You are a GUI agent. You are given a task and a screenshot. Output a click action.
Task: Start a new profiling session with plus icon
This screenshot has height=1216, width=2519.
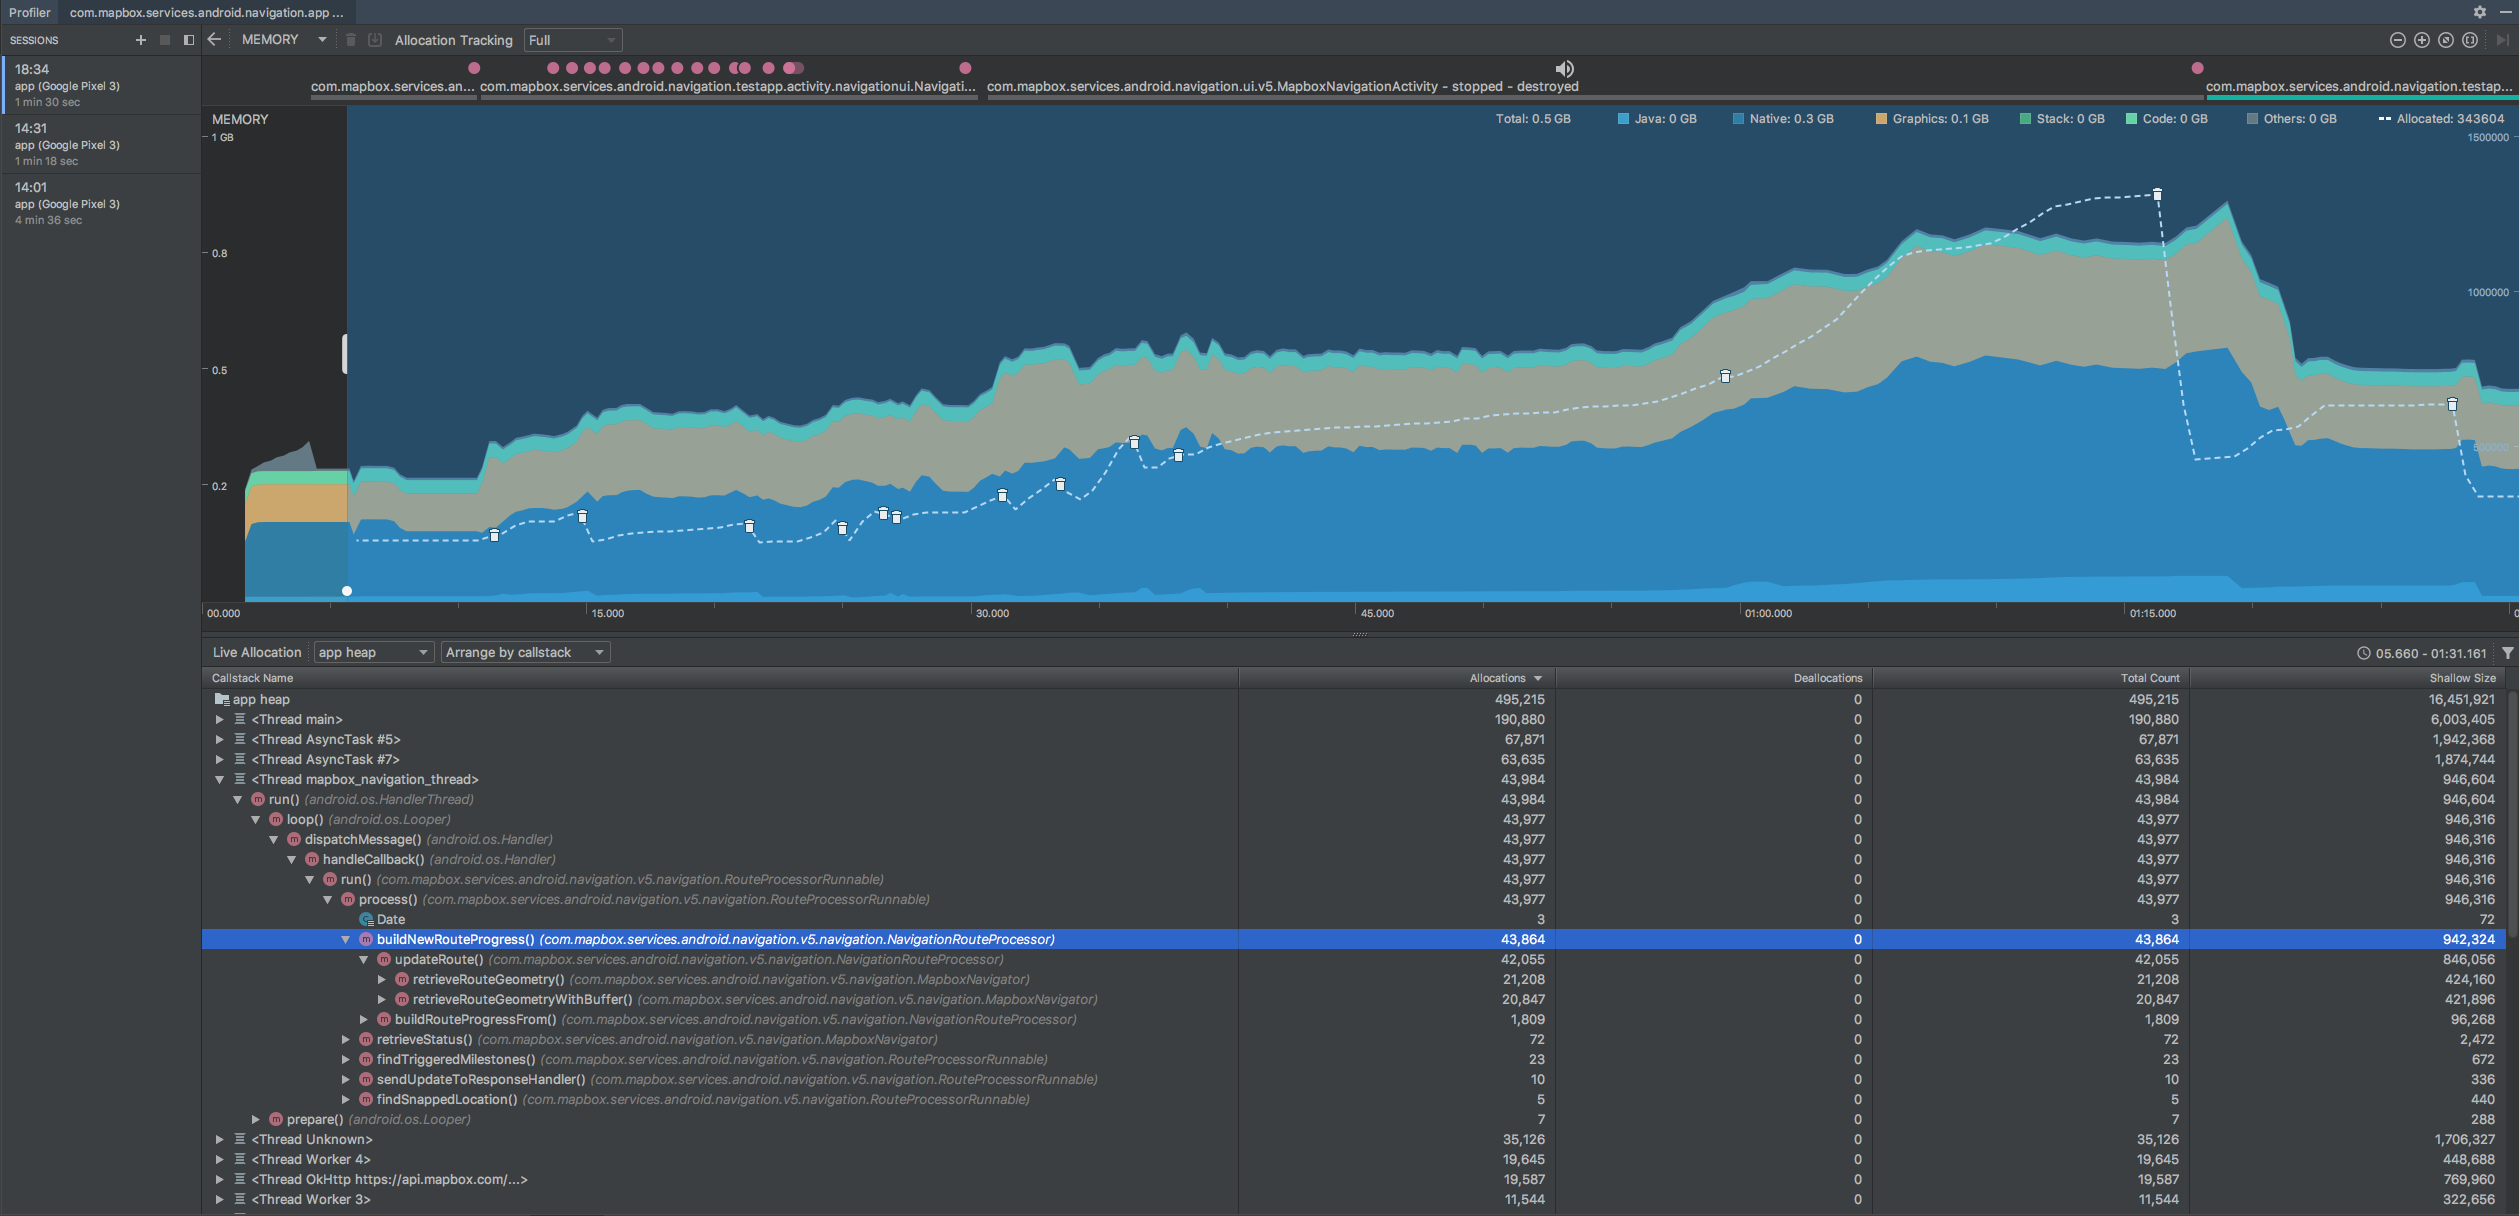140,40
